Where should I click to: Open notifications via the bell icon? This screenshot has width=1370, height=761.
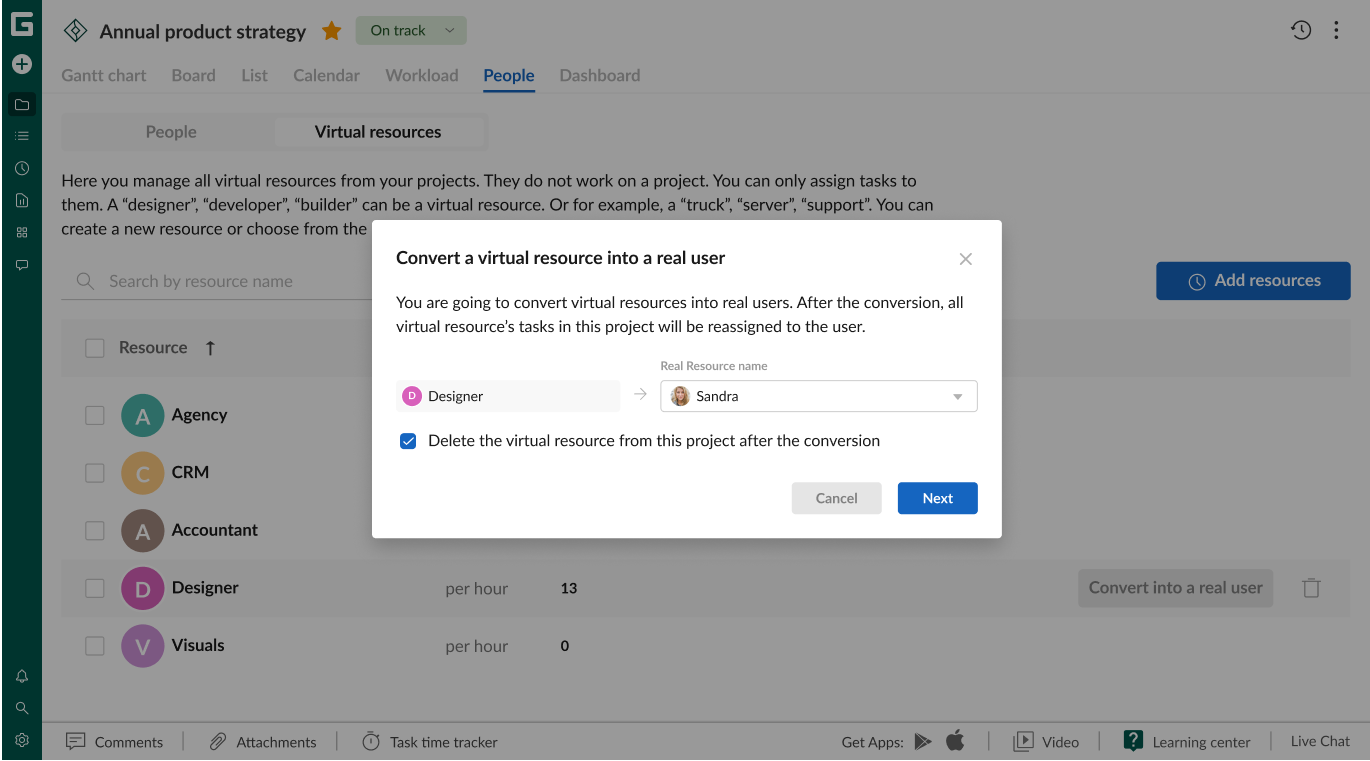(x=21, y=676)
